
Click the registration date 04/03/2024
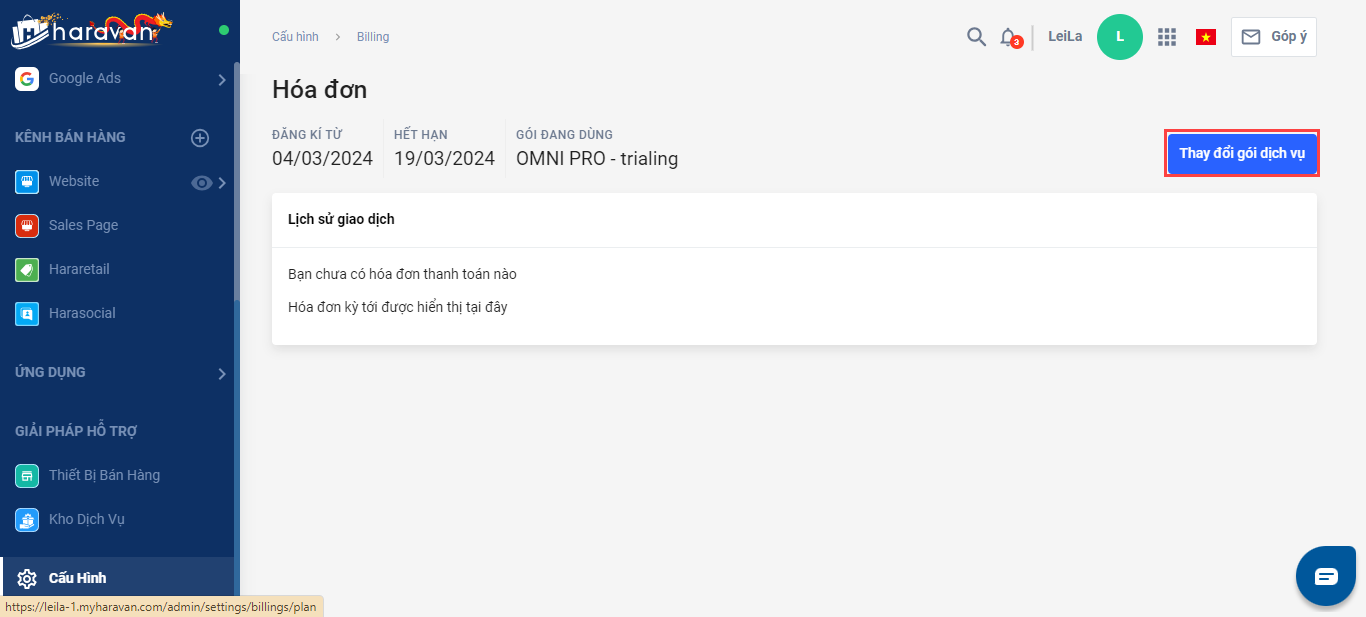[x=322, y=159]
